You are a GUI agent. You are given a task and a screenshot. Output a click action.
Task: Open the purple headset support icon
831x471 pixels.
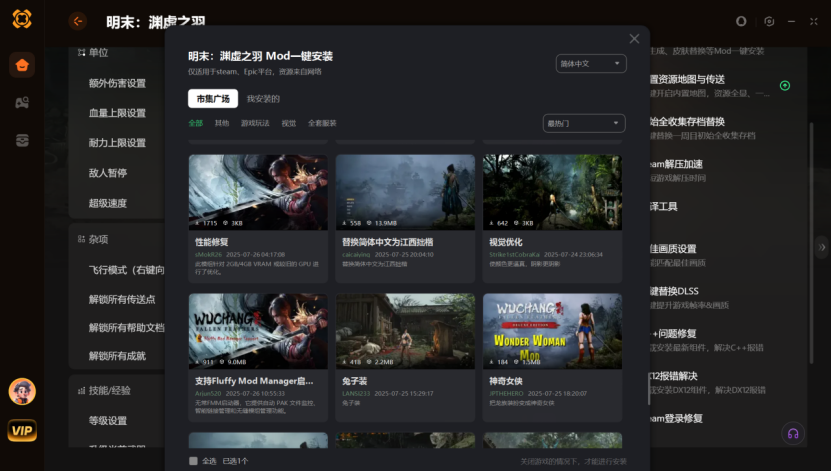click(x=793, y=433)
